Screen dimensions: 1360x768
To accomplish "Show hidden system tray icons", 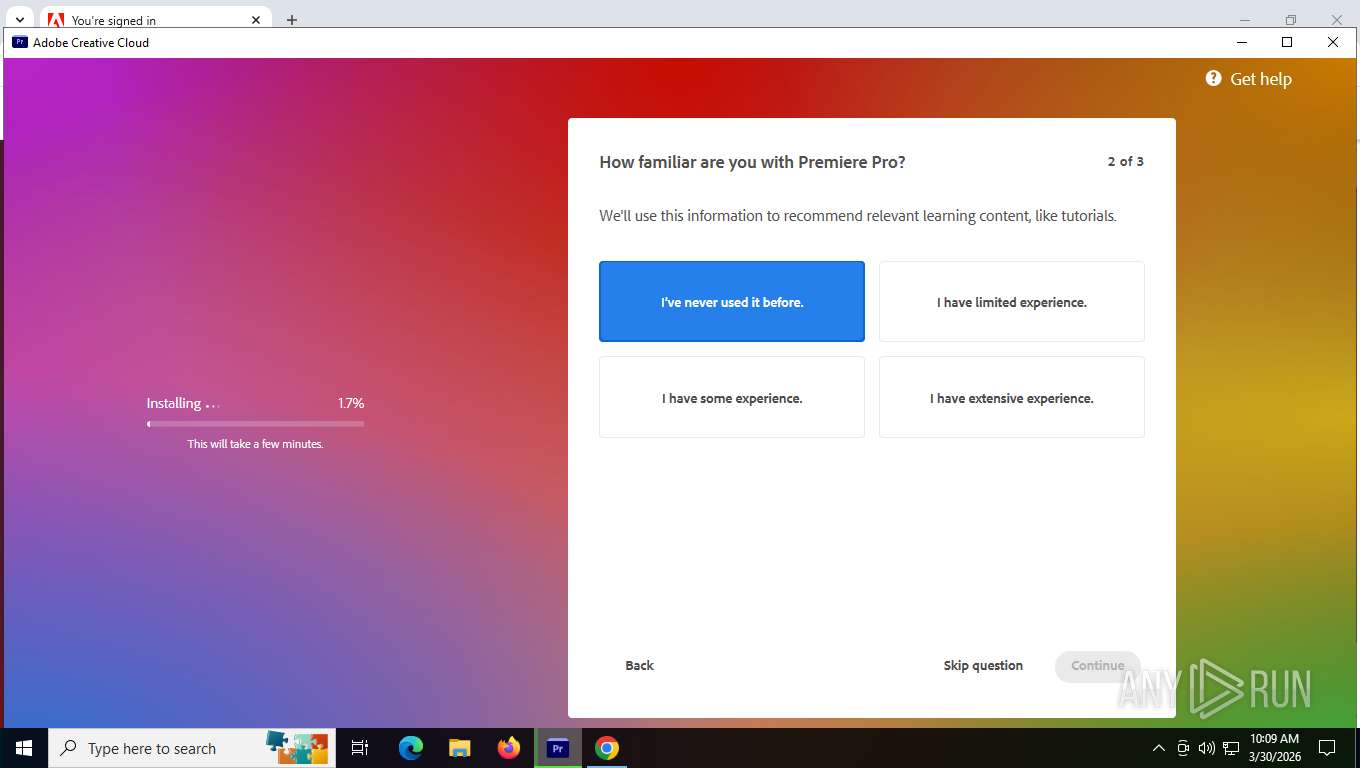I will click(x=1159, y=748).
